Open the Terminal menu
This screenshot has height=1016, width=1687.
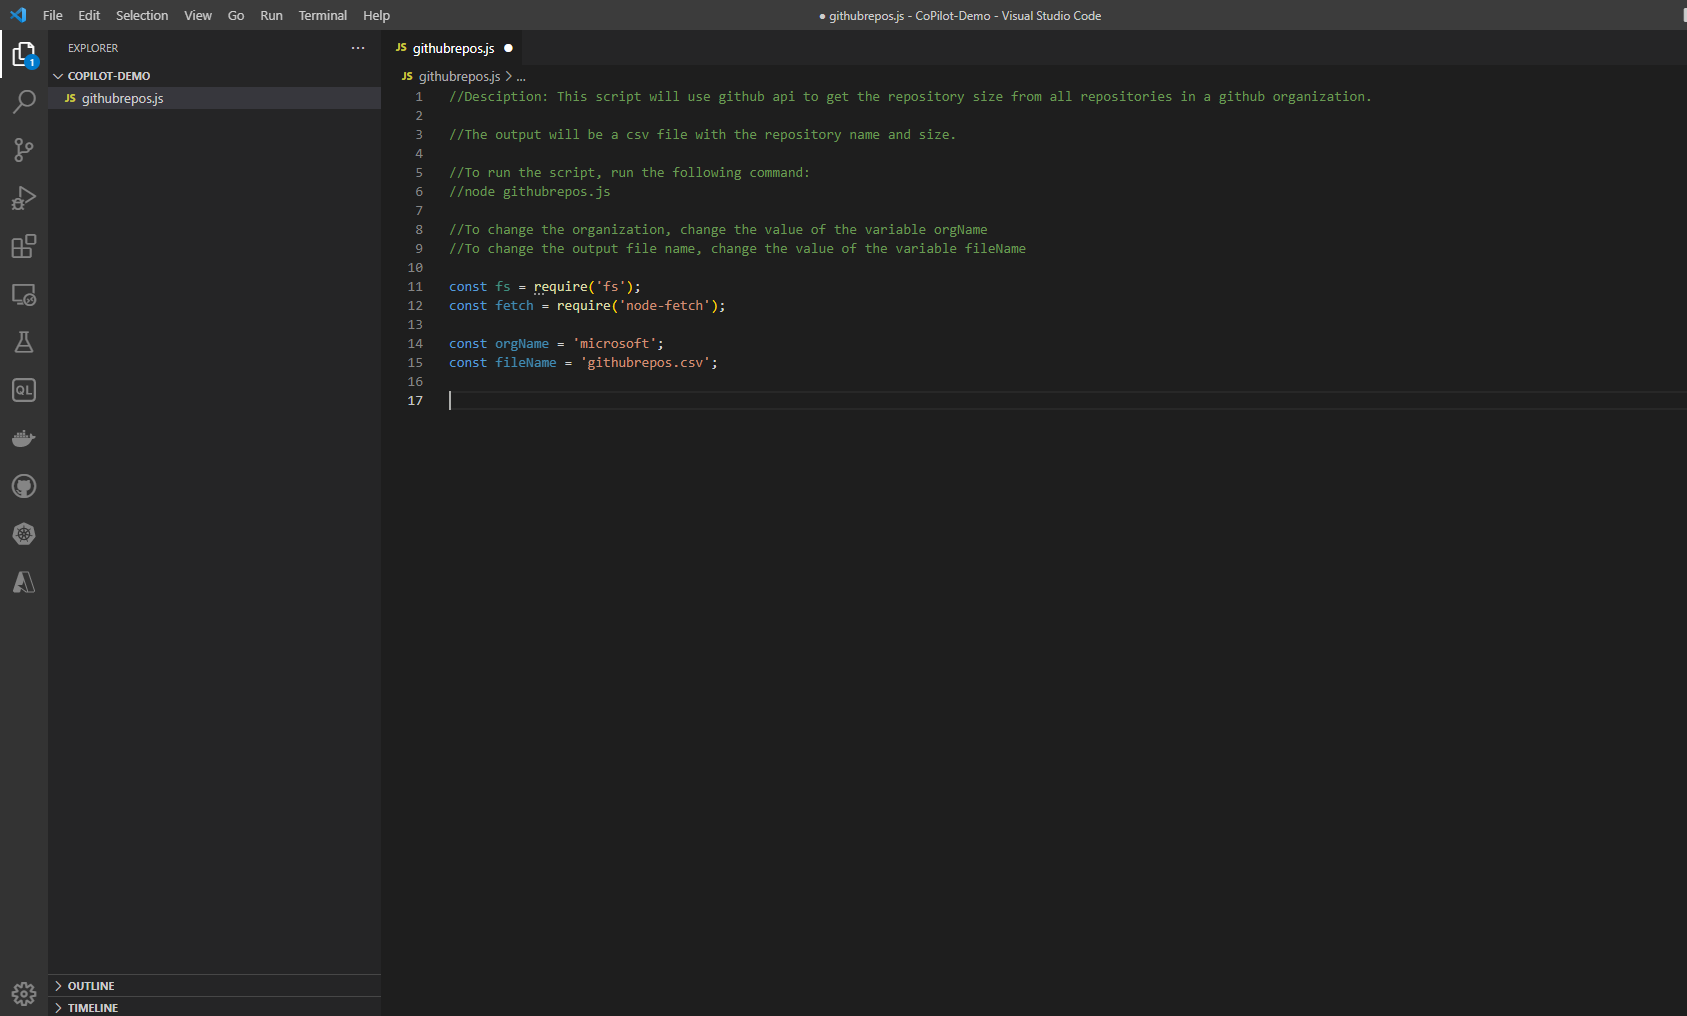[322, 15]
